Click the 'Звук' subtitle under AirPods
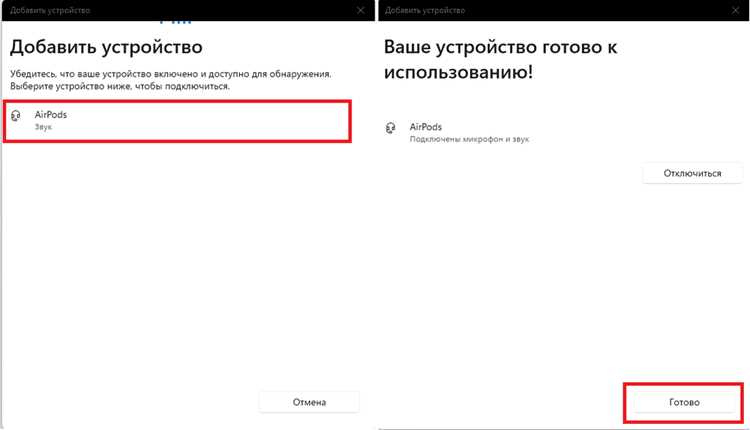The width and height of the screenshot is (750, 430). pyautogui.click(x=43, y=127)
